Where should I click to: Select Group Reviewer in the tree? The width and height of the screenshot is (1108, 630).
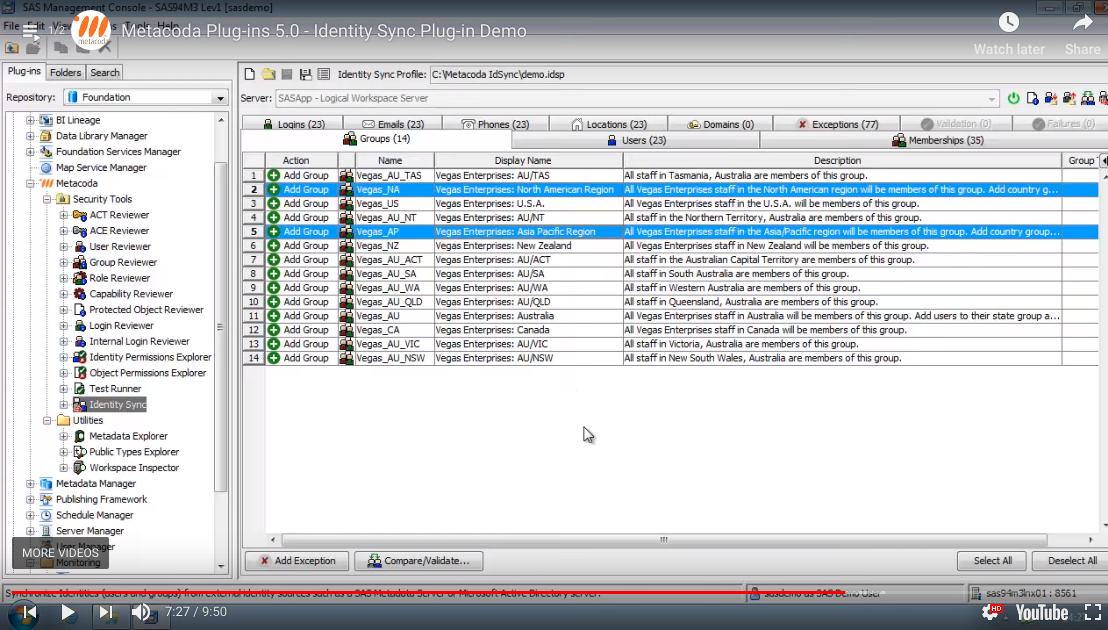pos(122,262)
